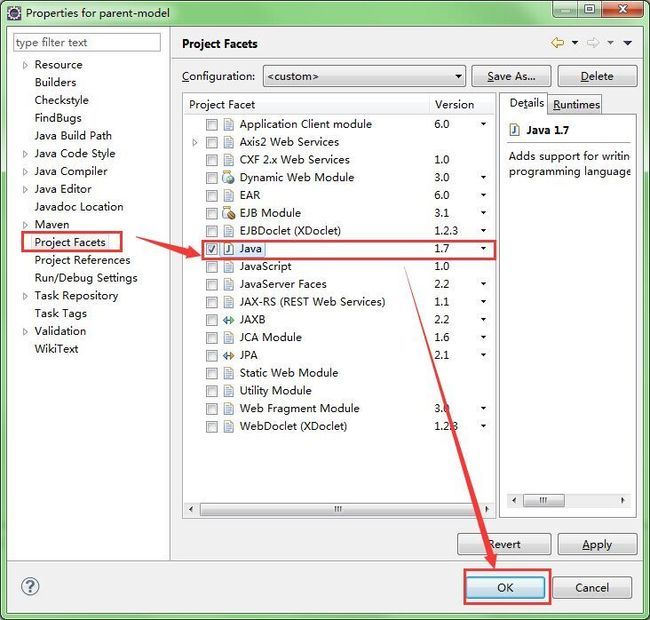Click the Static Web Module document icon
The width and height of the screenshot is (650, 620).
tap(228, 373)
